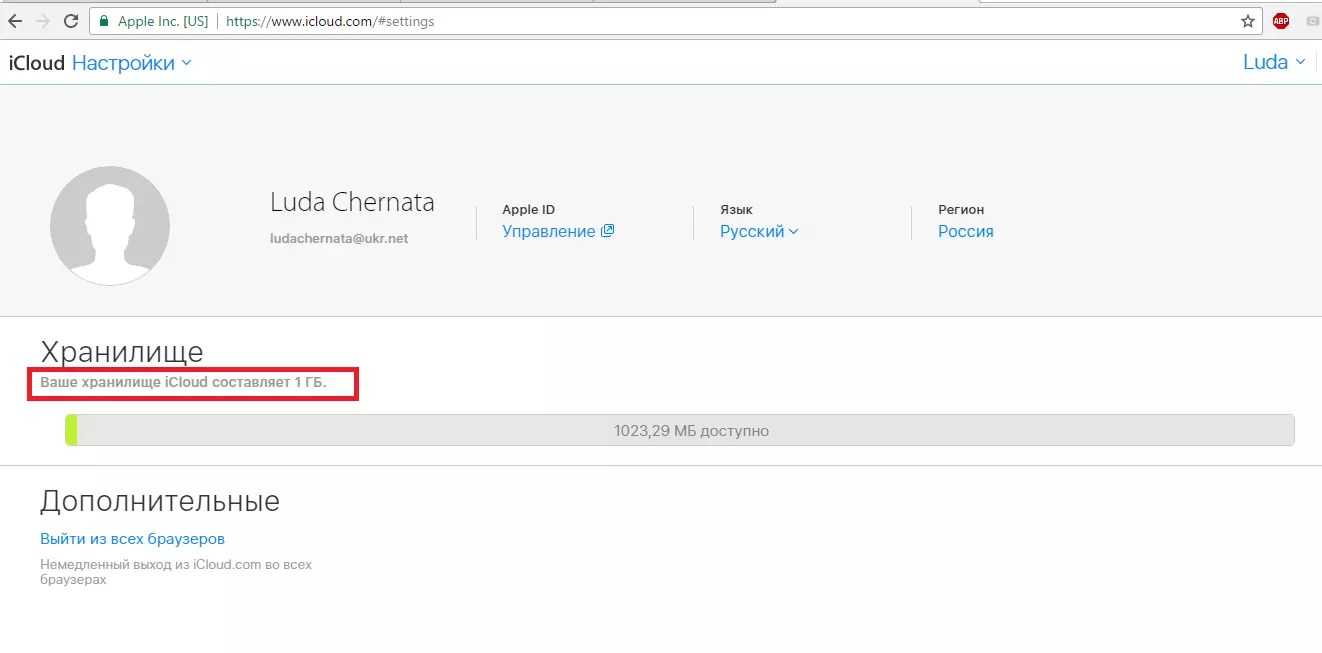The width and height of the screenshot is (1322, 653).
Task: Click the gray profile avatar picture
Action: click(x=110, y=226)
